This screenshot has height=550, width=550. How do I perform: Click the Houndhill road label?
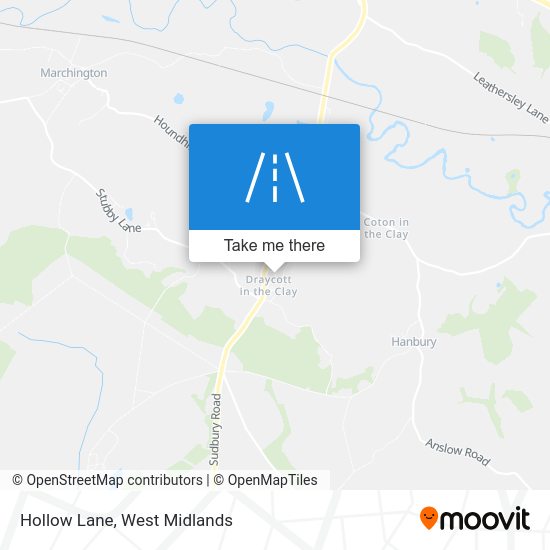click(172, 132)
